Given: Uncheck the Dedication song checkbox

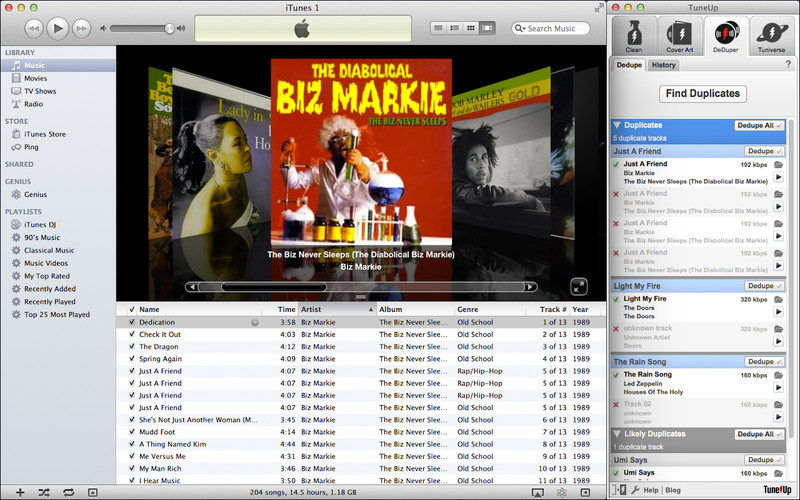Looking at the screenshot, I should [131, 323].
